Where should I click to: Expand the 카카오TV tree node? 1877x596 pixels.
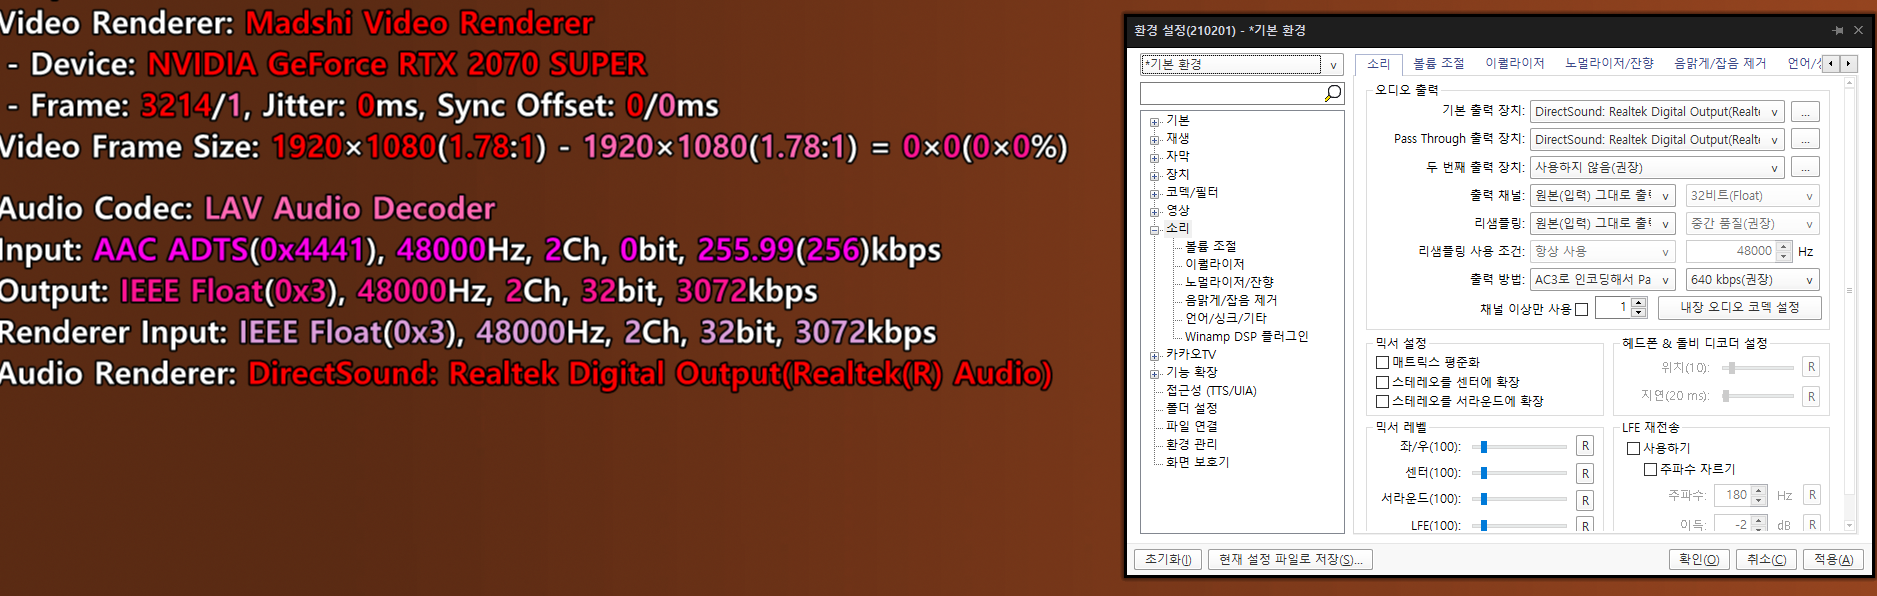1154,356
